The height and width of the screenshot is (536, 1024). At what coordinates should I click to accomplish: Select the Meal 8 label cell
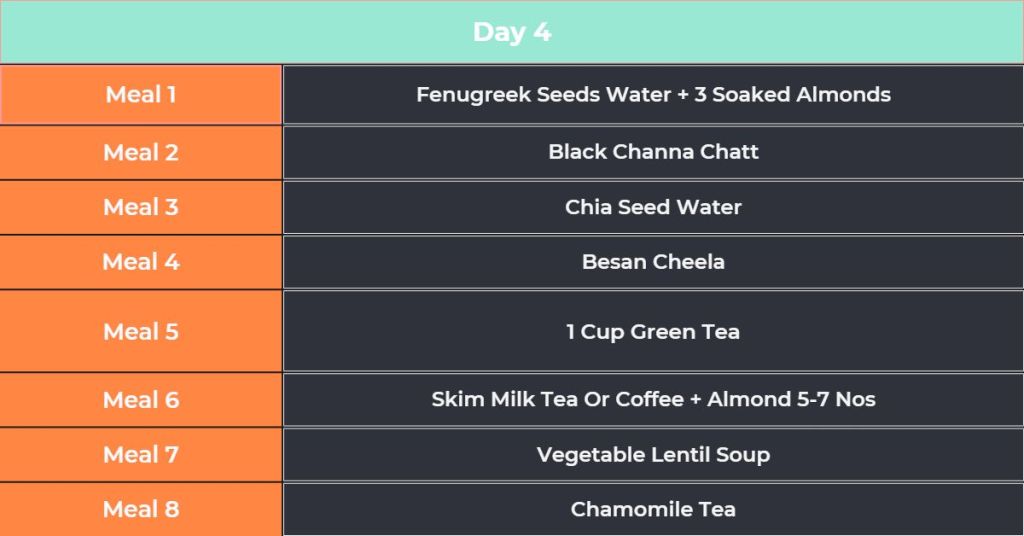pos(141,509)
